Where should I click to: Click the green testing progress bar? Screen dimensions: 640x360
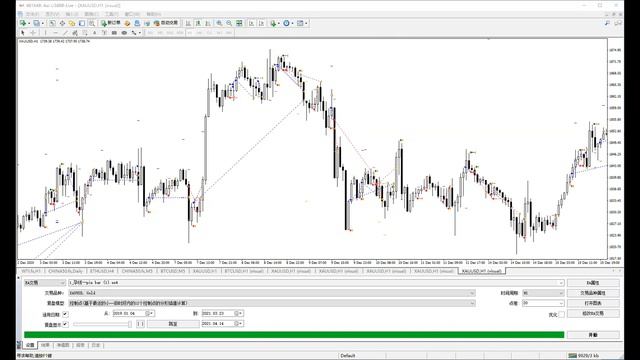tap(294, 335)
